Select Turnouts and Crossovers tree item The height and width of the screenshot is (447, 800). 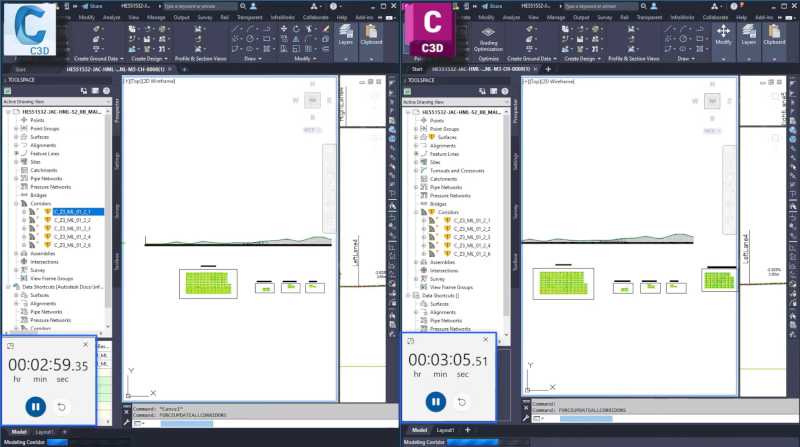click(457, 171)
